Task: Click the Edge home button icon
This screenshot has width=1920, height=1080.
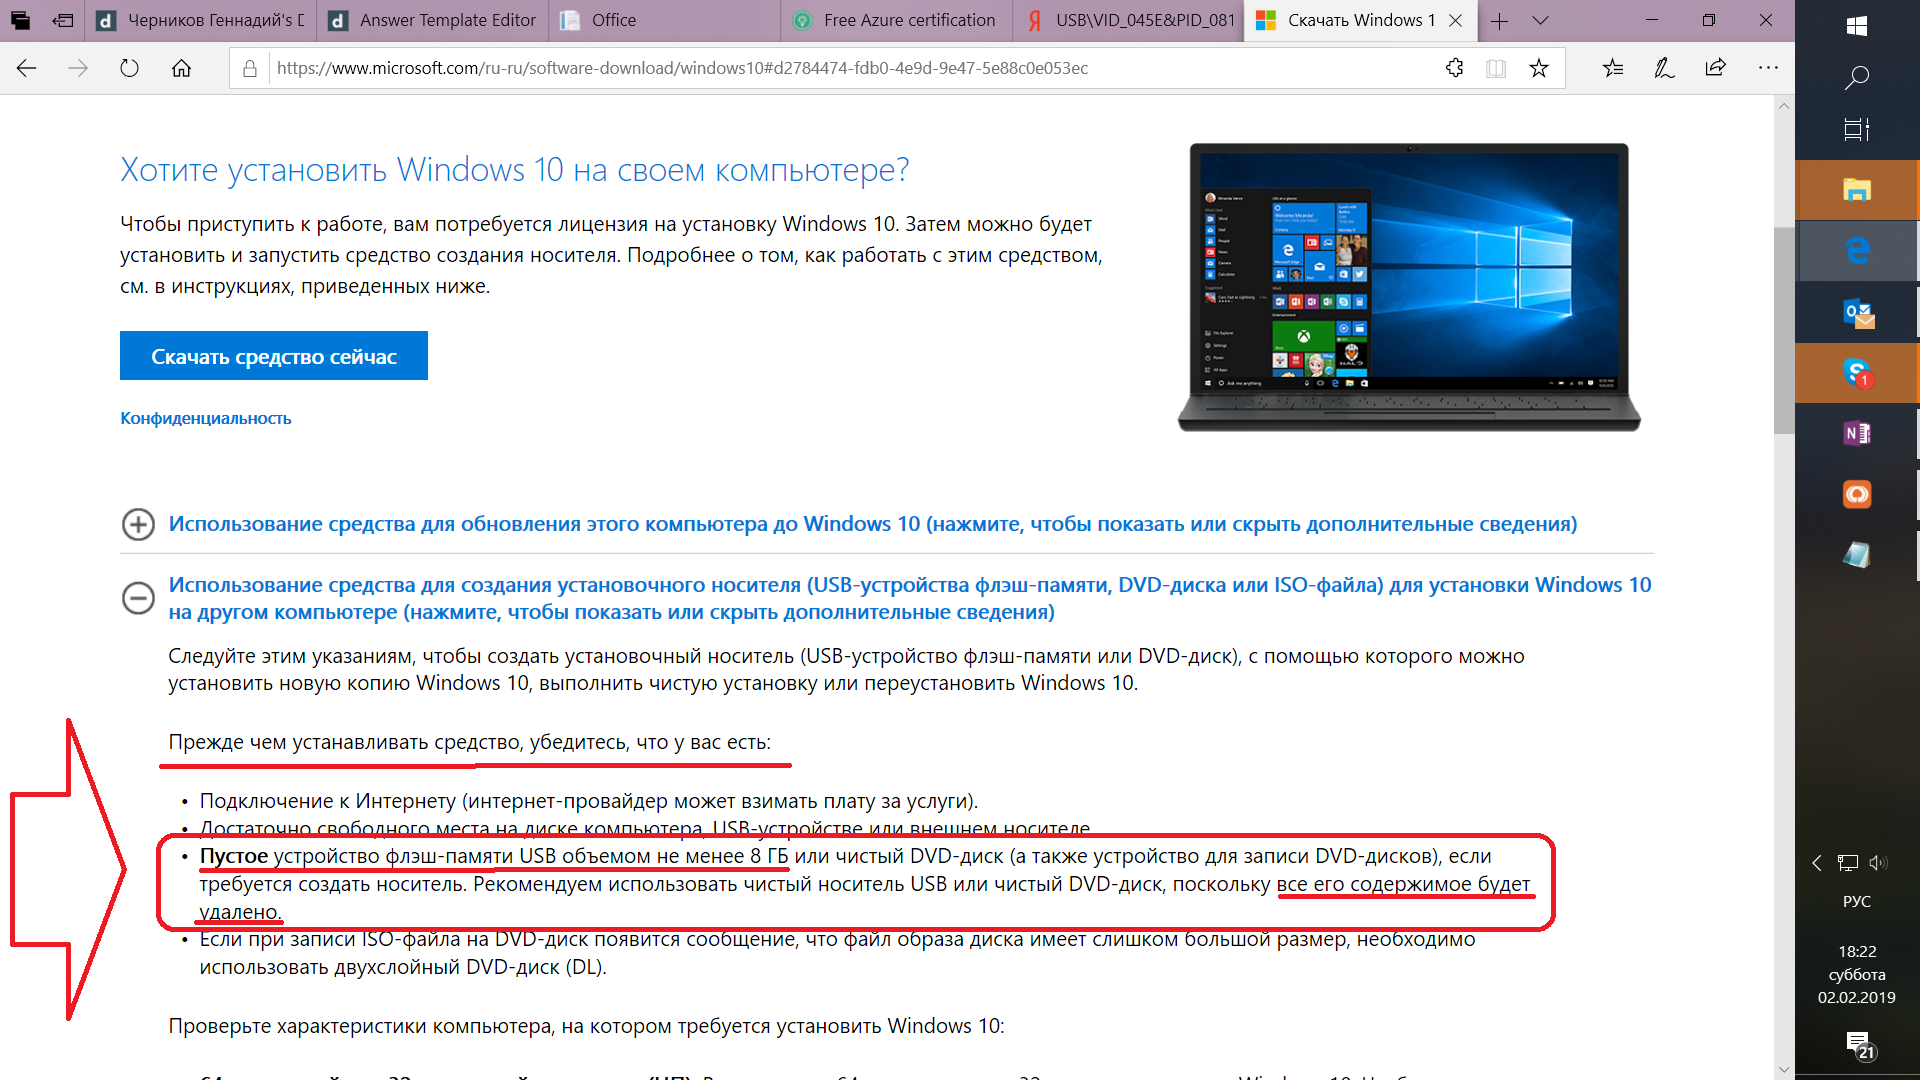Action: point(181,67)
